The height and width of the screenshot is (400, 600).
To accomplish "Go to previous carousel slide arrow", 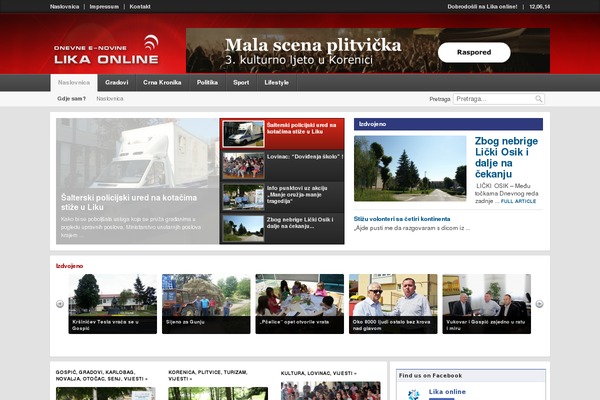I will click(60, 304).
